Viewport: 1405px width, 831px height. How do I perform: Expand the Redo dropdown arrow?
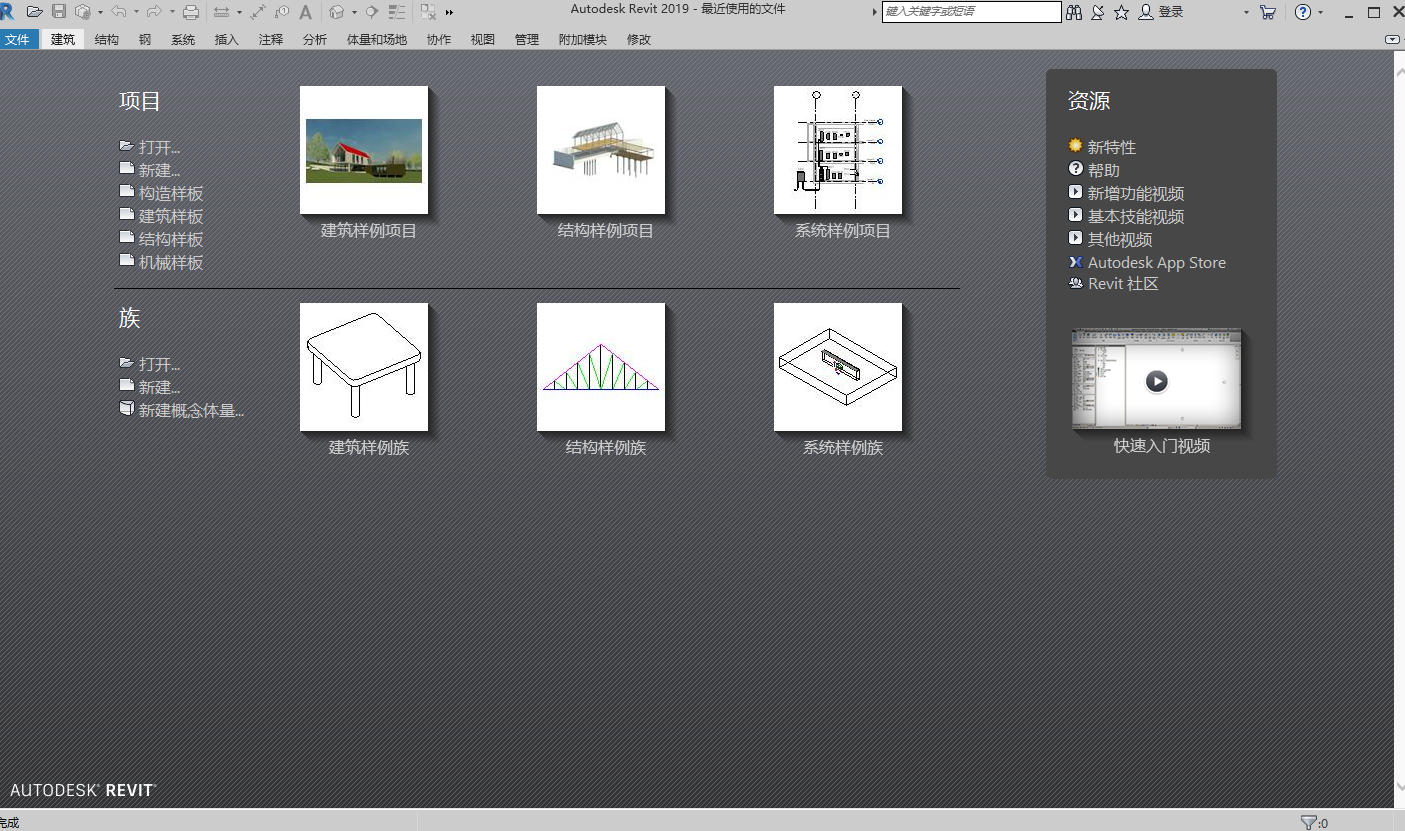tap(172, 12)
